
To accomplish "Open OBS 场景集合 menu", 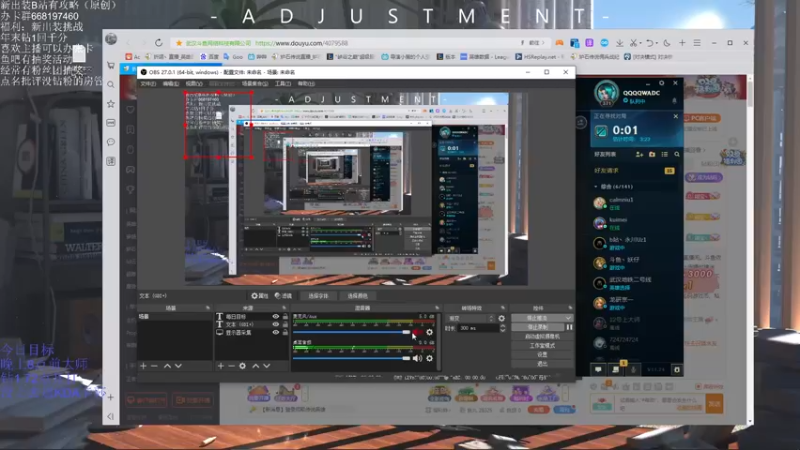I will click(x=255, y=84).
